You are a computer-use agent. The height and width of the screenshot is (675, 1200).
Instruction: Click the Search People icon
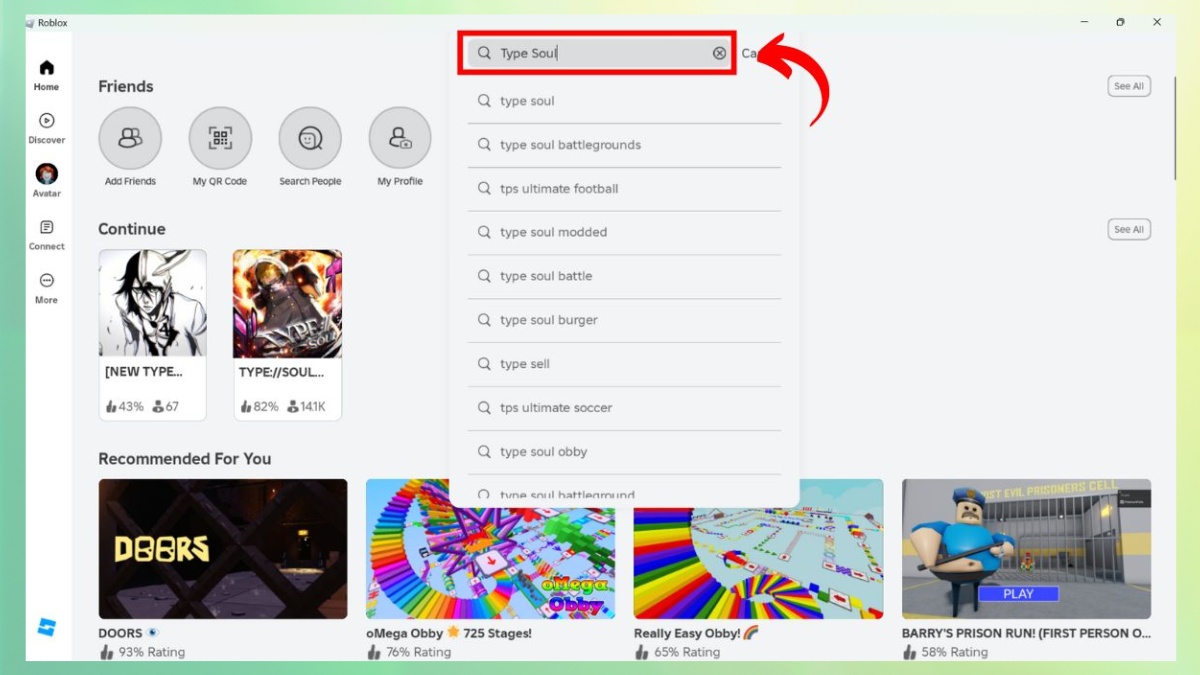tap(310, 139)
